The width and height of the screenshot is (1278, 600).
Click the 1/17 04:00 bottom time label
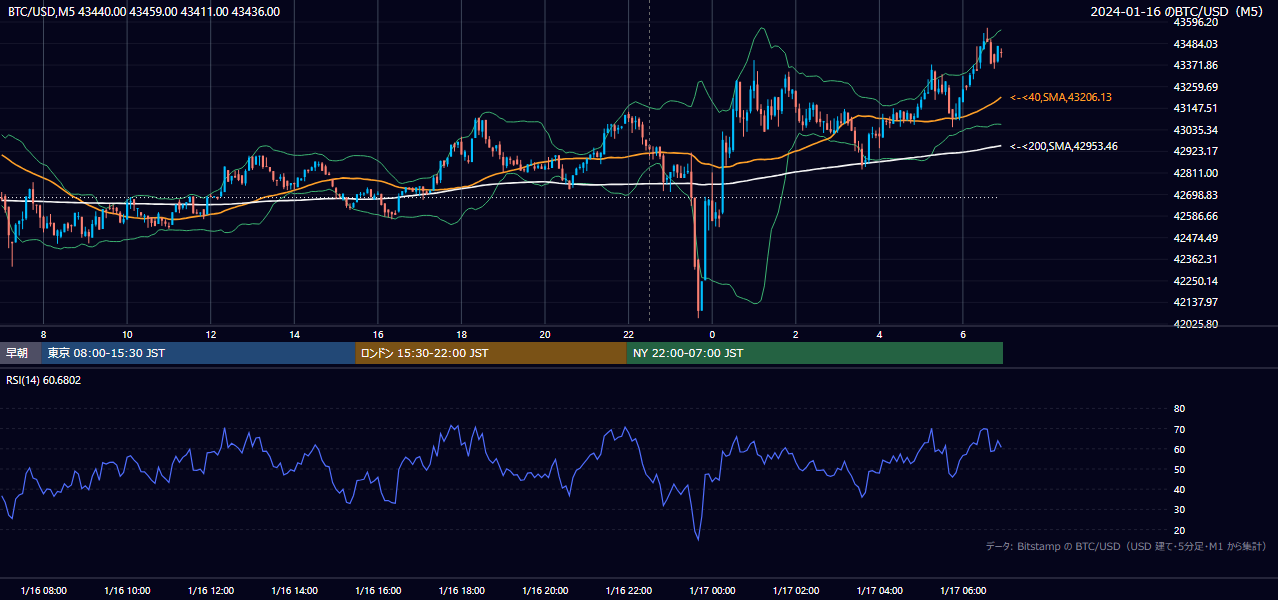[879, 591]
